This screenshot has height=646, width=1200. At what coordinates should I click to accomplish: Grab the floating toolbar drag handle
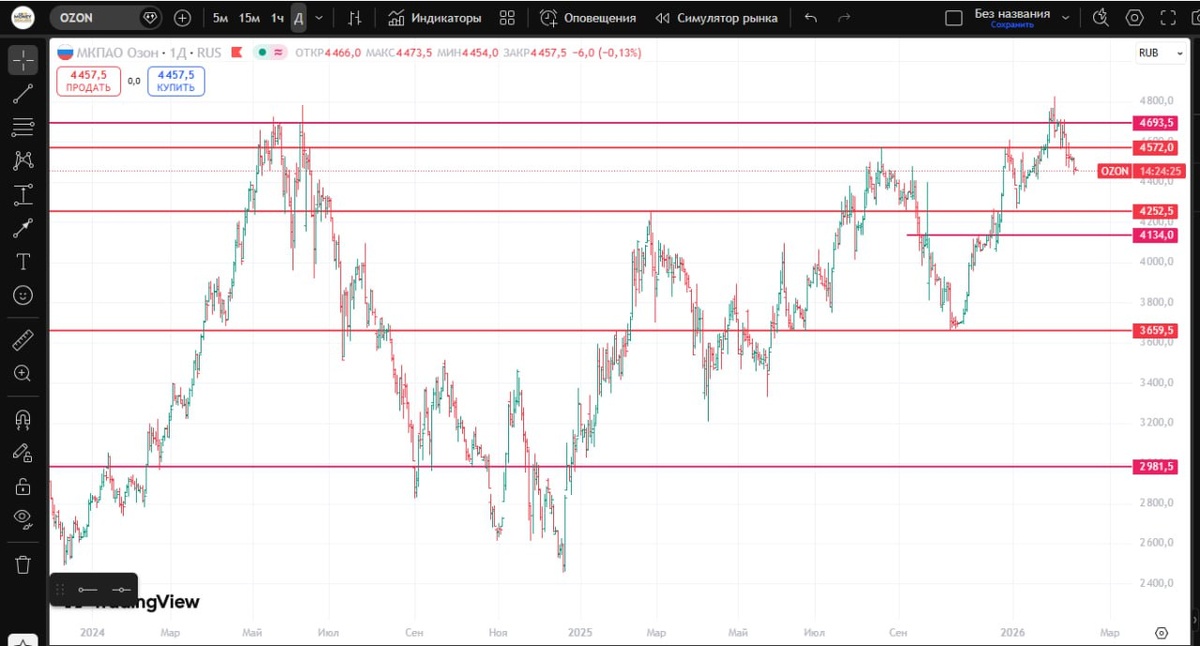(60, 590)
